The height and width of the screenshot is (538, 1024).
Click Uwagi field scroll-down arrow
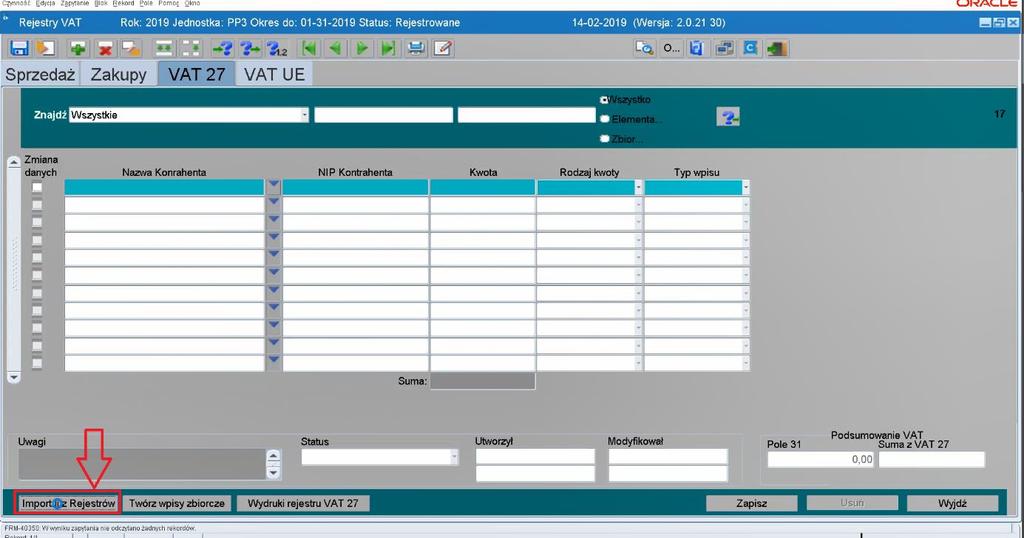coord(274,472)
